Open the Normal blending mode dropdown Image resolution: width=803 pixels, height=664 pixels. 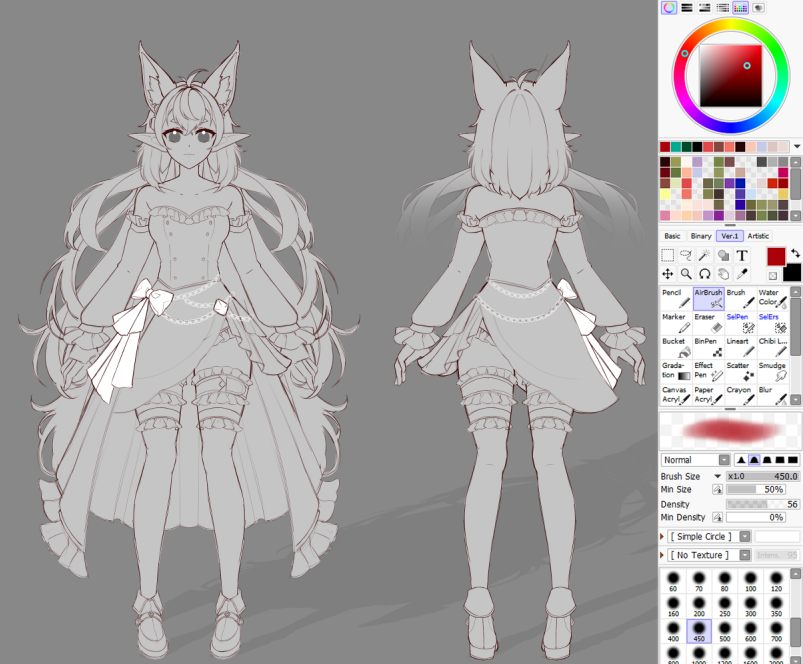coord(724,460)
